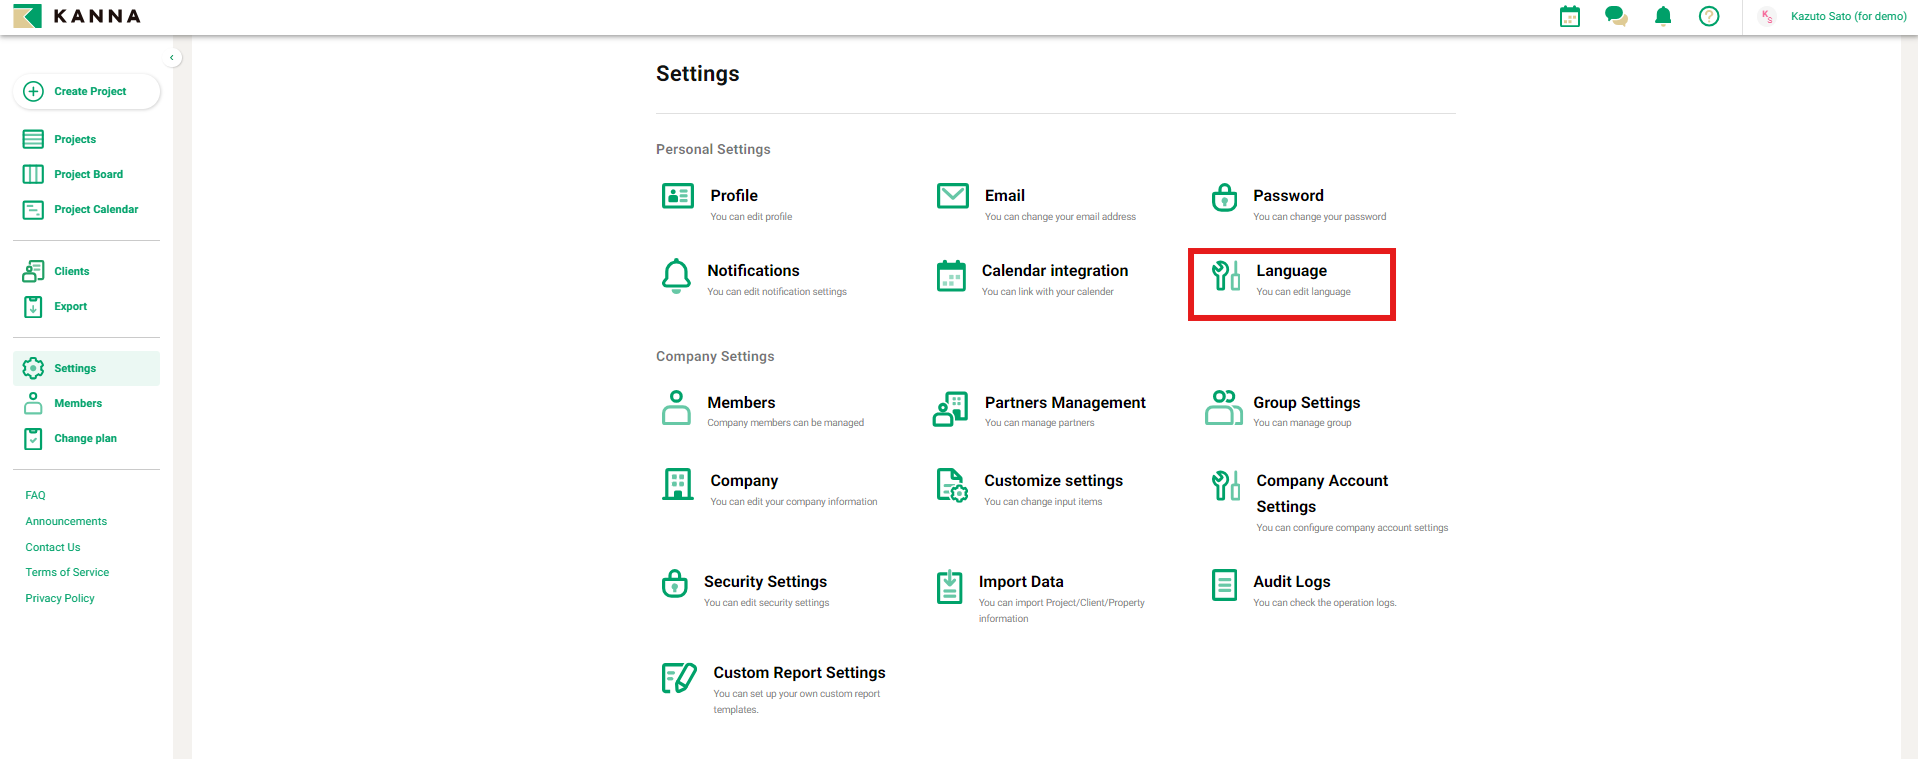Open the Kazuto Sato user menu
Viewport: 1918px width, 759px height.
pyautogui.click(x=1833, y=16)
